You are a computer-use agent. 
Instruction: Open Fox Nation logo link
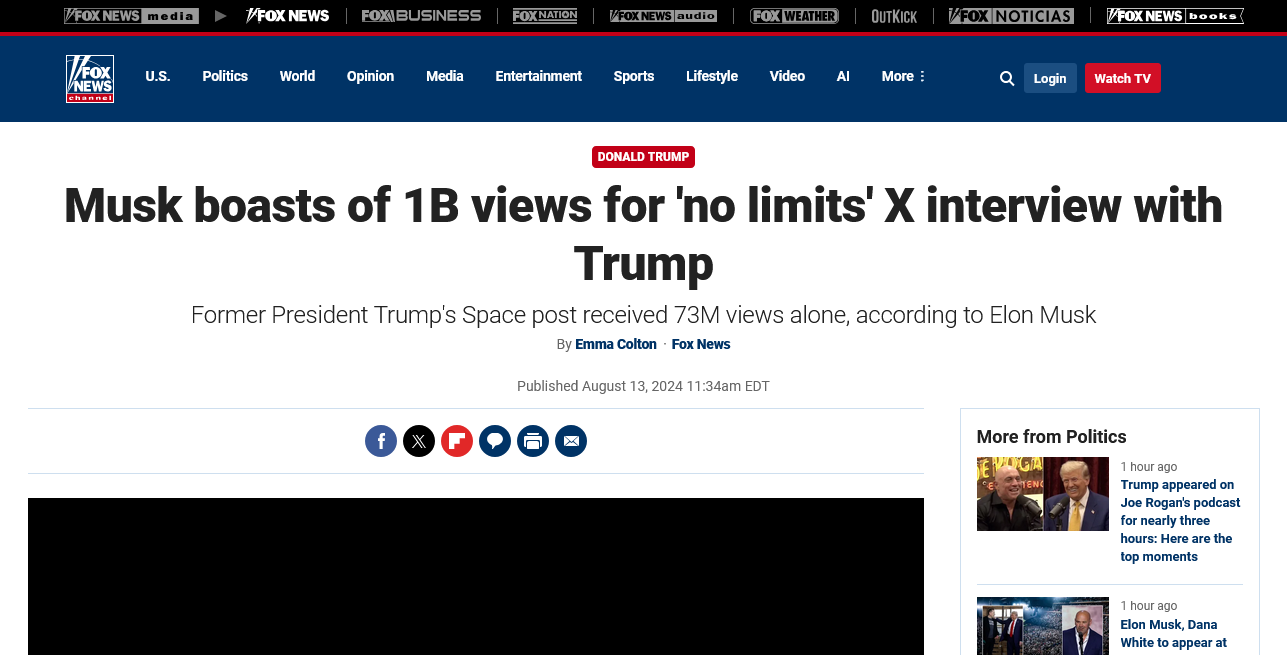[545, 16]
